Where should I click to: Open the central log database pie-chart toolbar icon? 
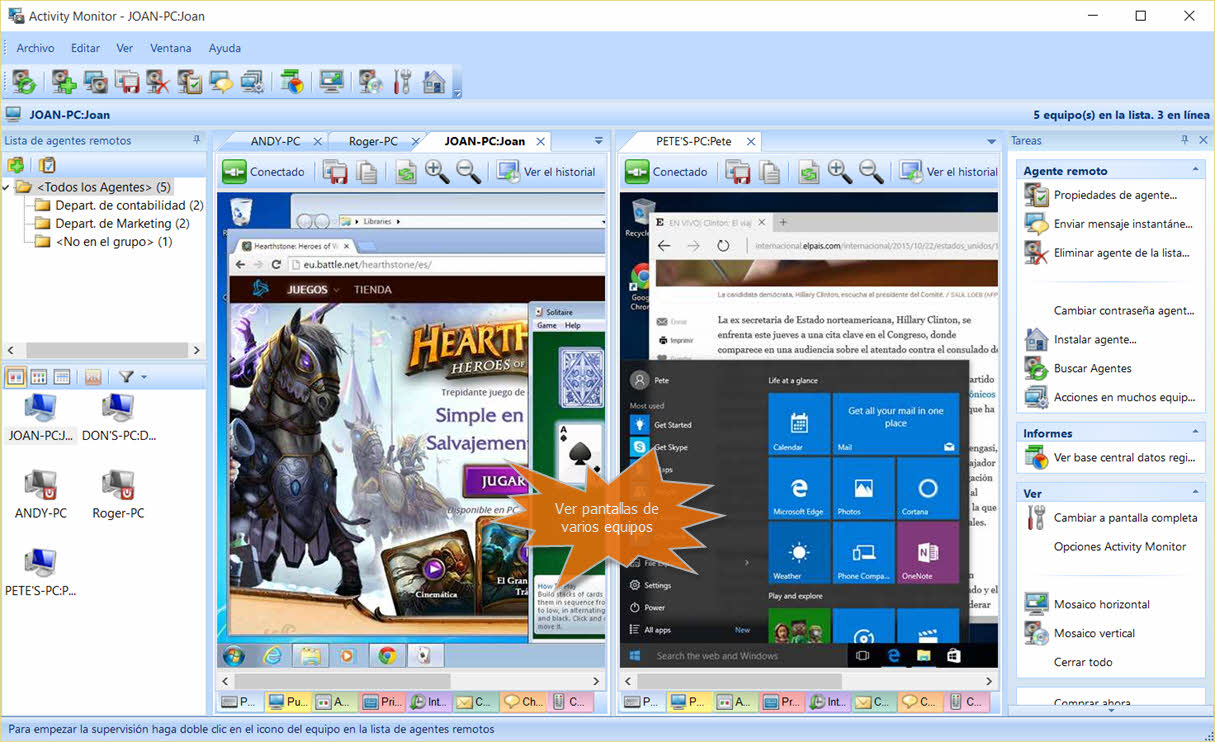point(291,81)
